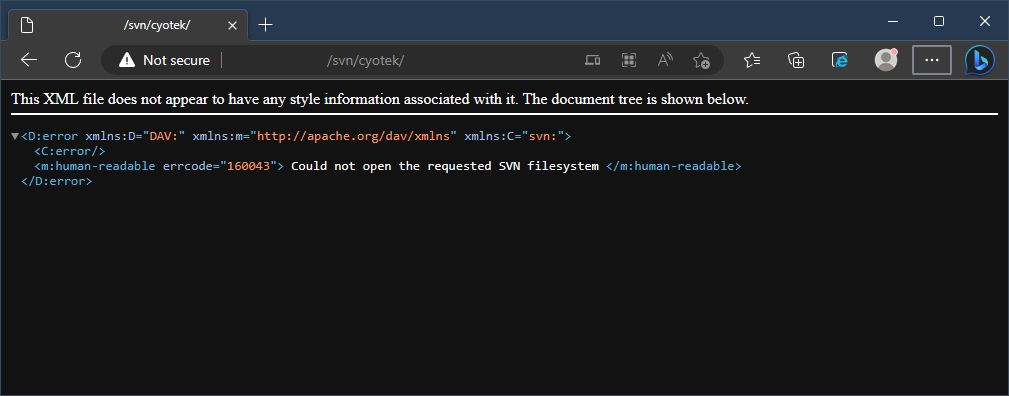The image size is (1009, 396).
Task: Open the Settings and more menu
Action: click(932, 60)
